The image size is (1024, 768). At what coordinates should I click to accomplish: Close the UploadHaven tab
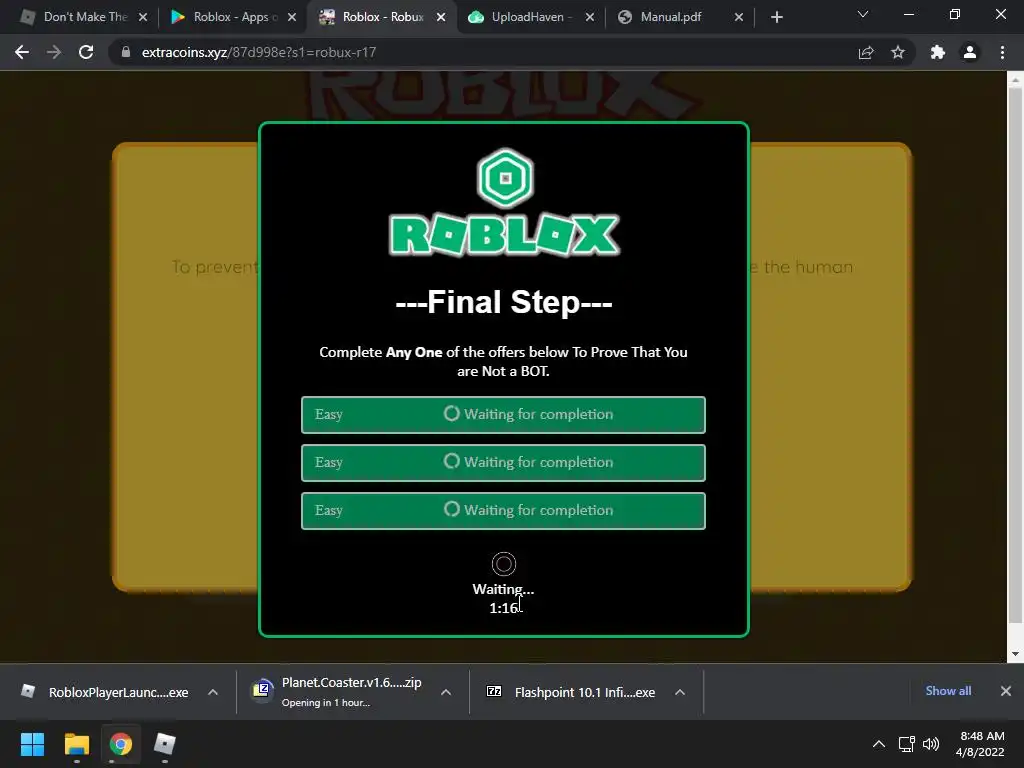click(x=590, y=18)
